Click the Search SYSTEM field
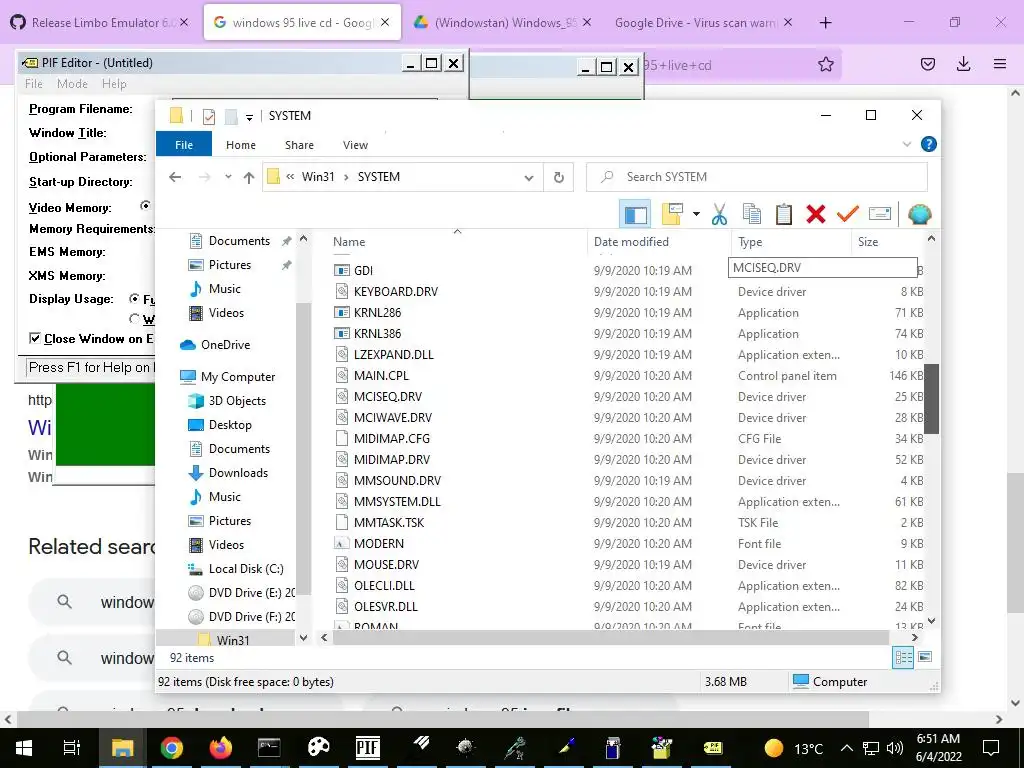Screen dimensions: 1024x768 click(757, 177)
